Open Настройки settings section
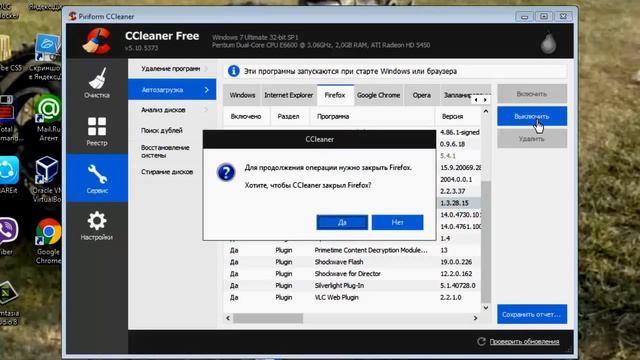640x360 pixels. pos(97,226)
